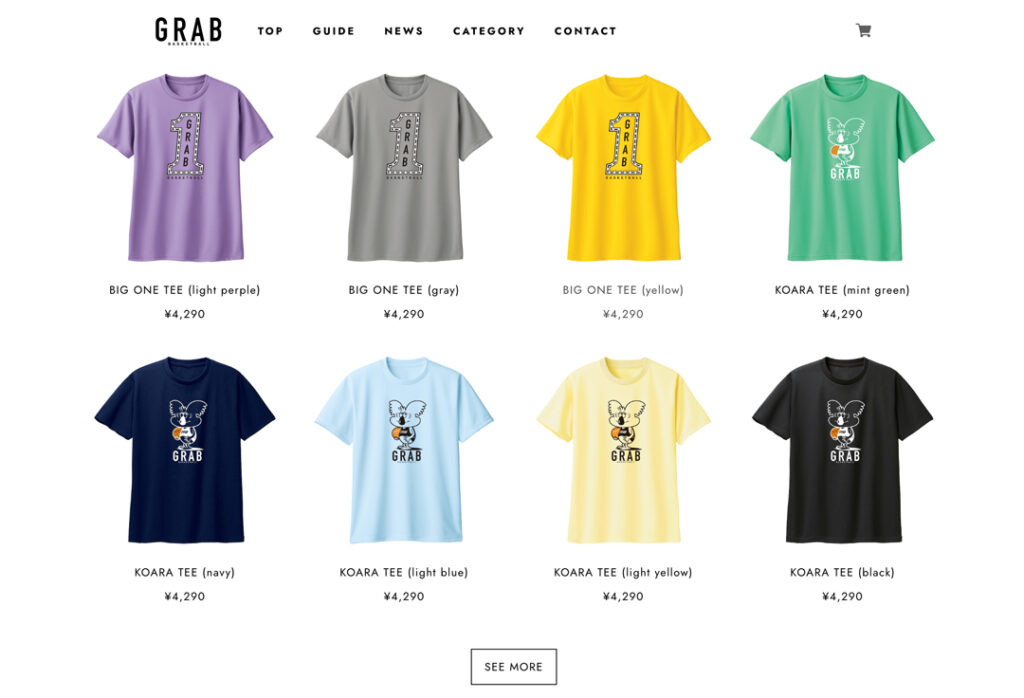The width and height of the screenshot is (1024, 698).
Task: Select the light purple BIG ONE TEE image
Action: point(185,168)
